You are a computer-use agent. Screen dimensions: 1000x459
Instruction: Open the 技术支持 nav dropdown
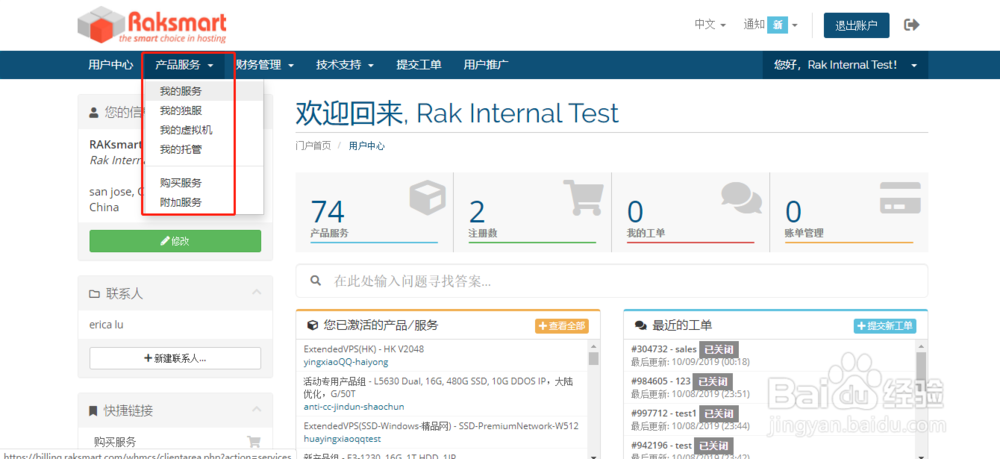pyautogui.click(x=345, y=65)
